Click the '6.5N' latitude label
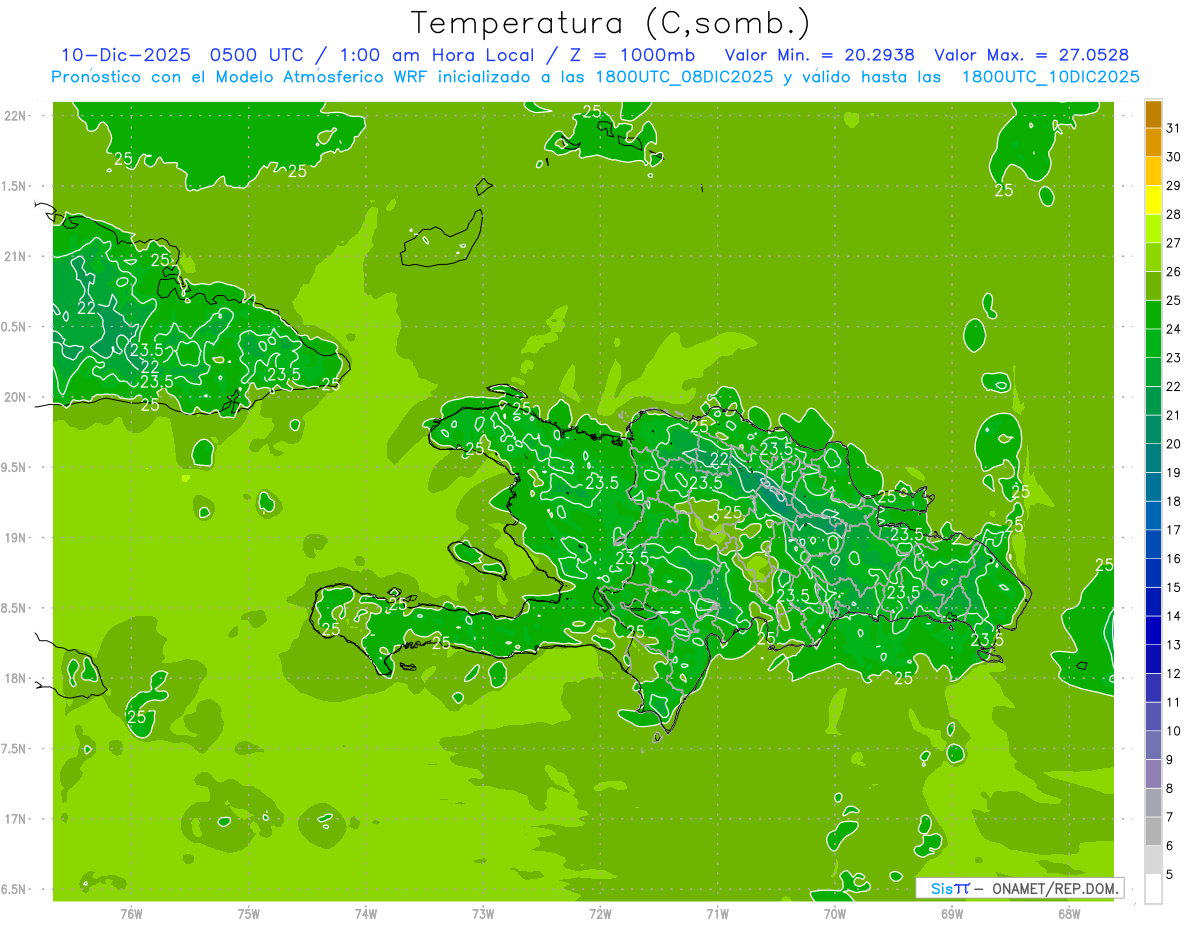 [15, 889]
